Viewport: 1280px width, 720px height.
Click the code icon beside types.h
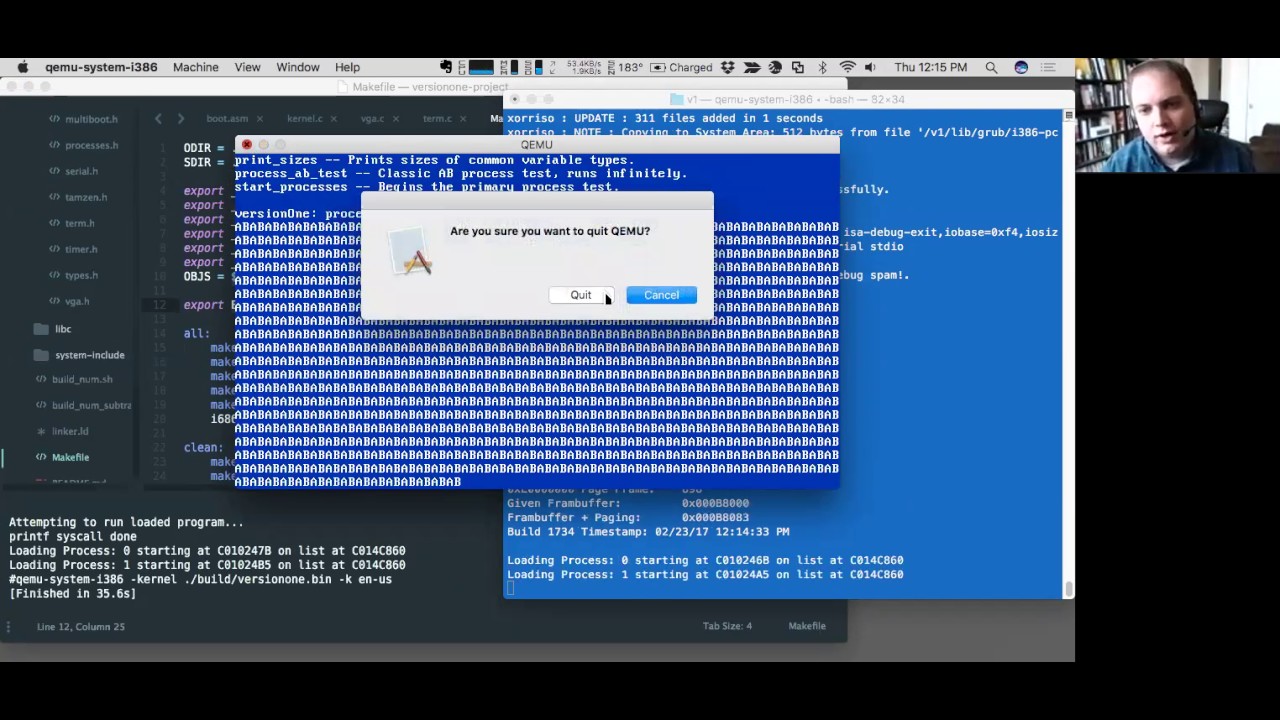[54, 275]
